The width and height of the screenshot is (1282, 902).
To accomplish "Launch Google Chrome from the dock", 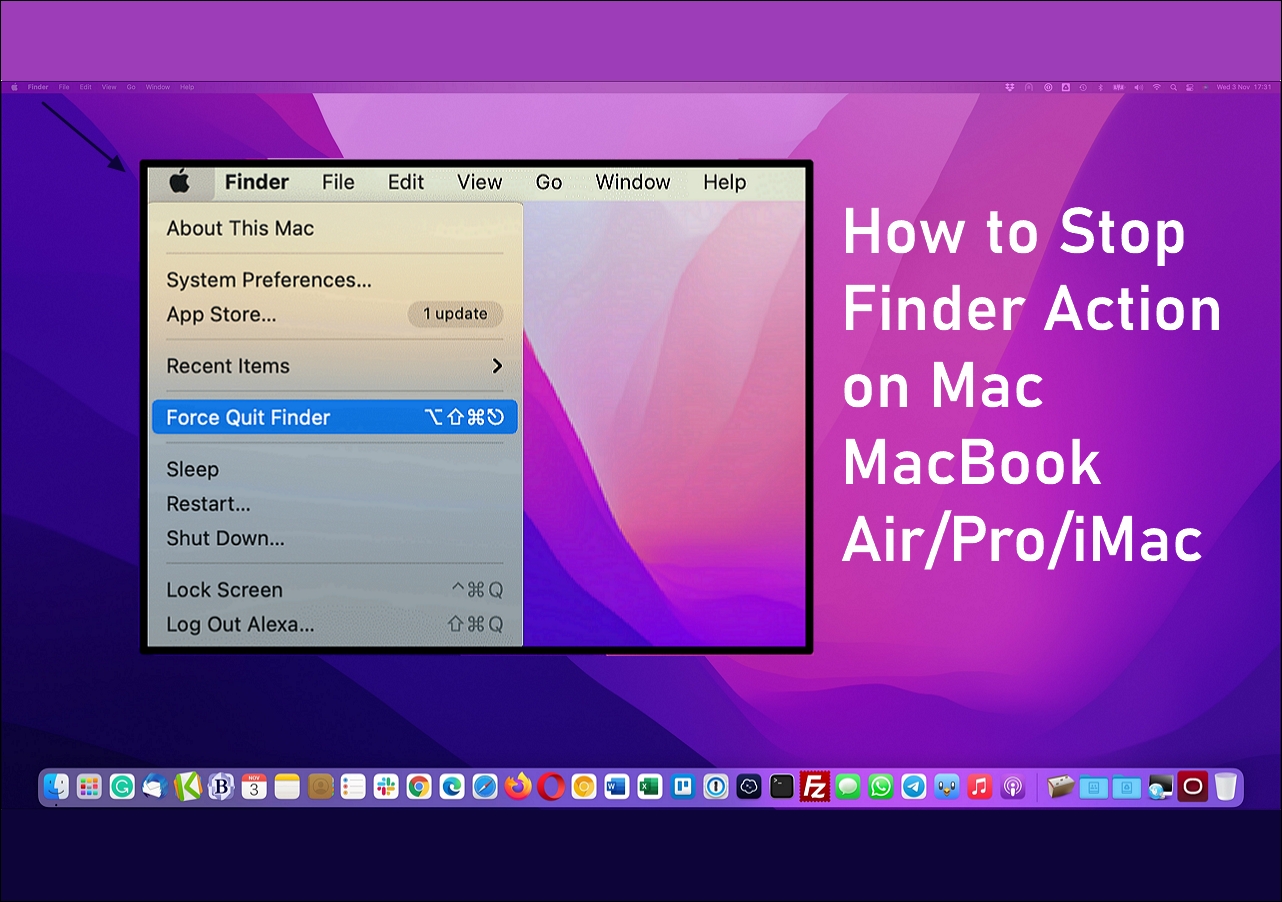I will click(419, 787).
